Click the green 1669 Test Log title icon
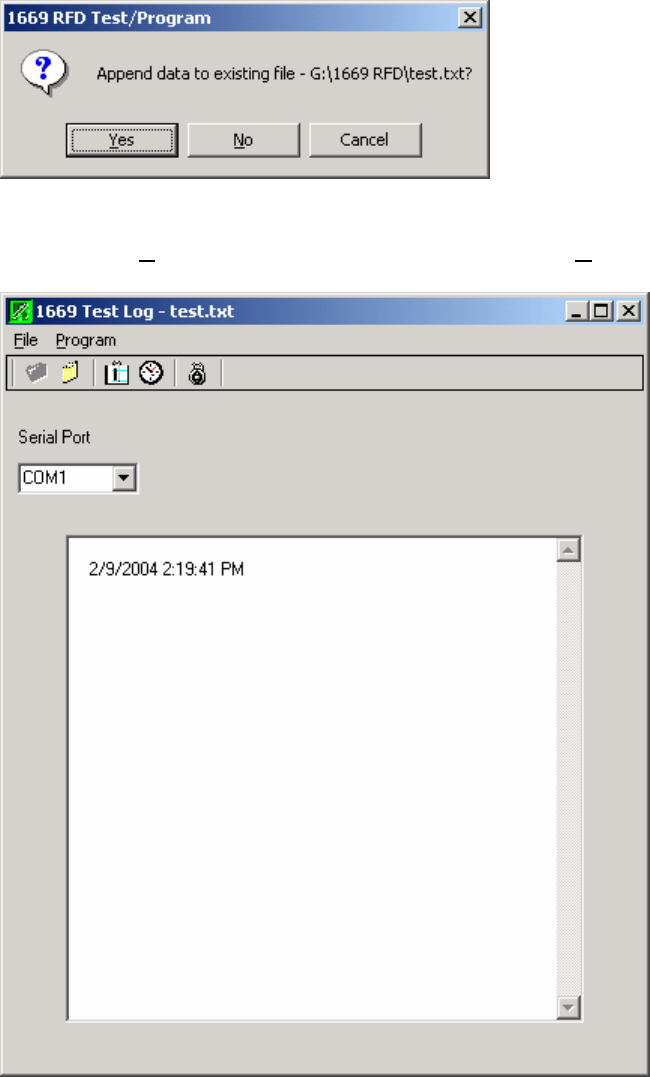 click(x=20, y=312)
